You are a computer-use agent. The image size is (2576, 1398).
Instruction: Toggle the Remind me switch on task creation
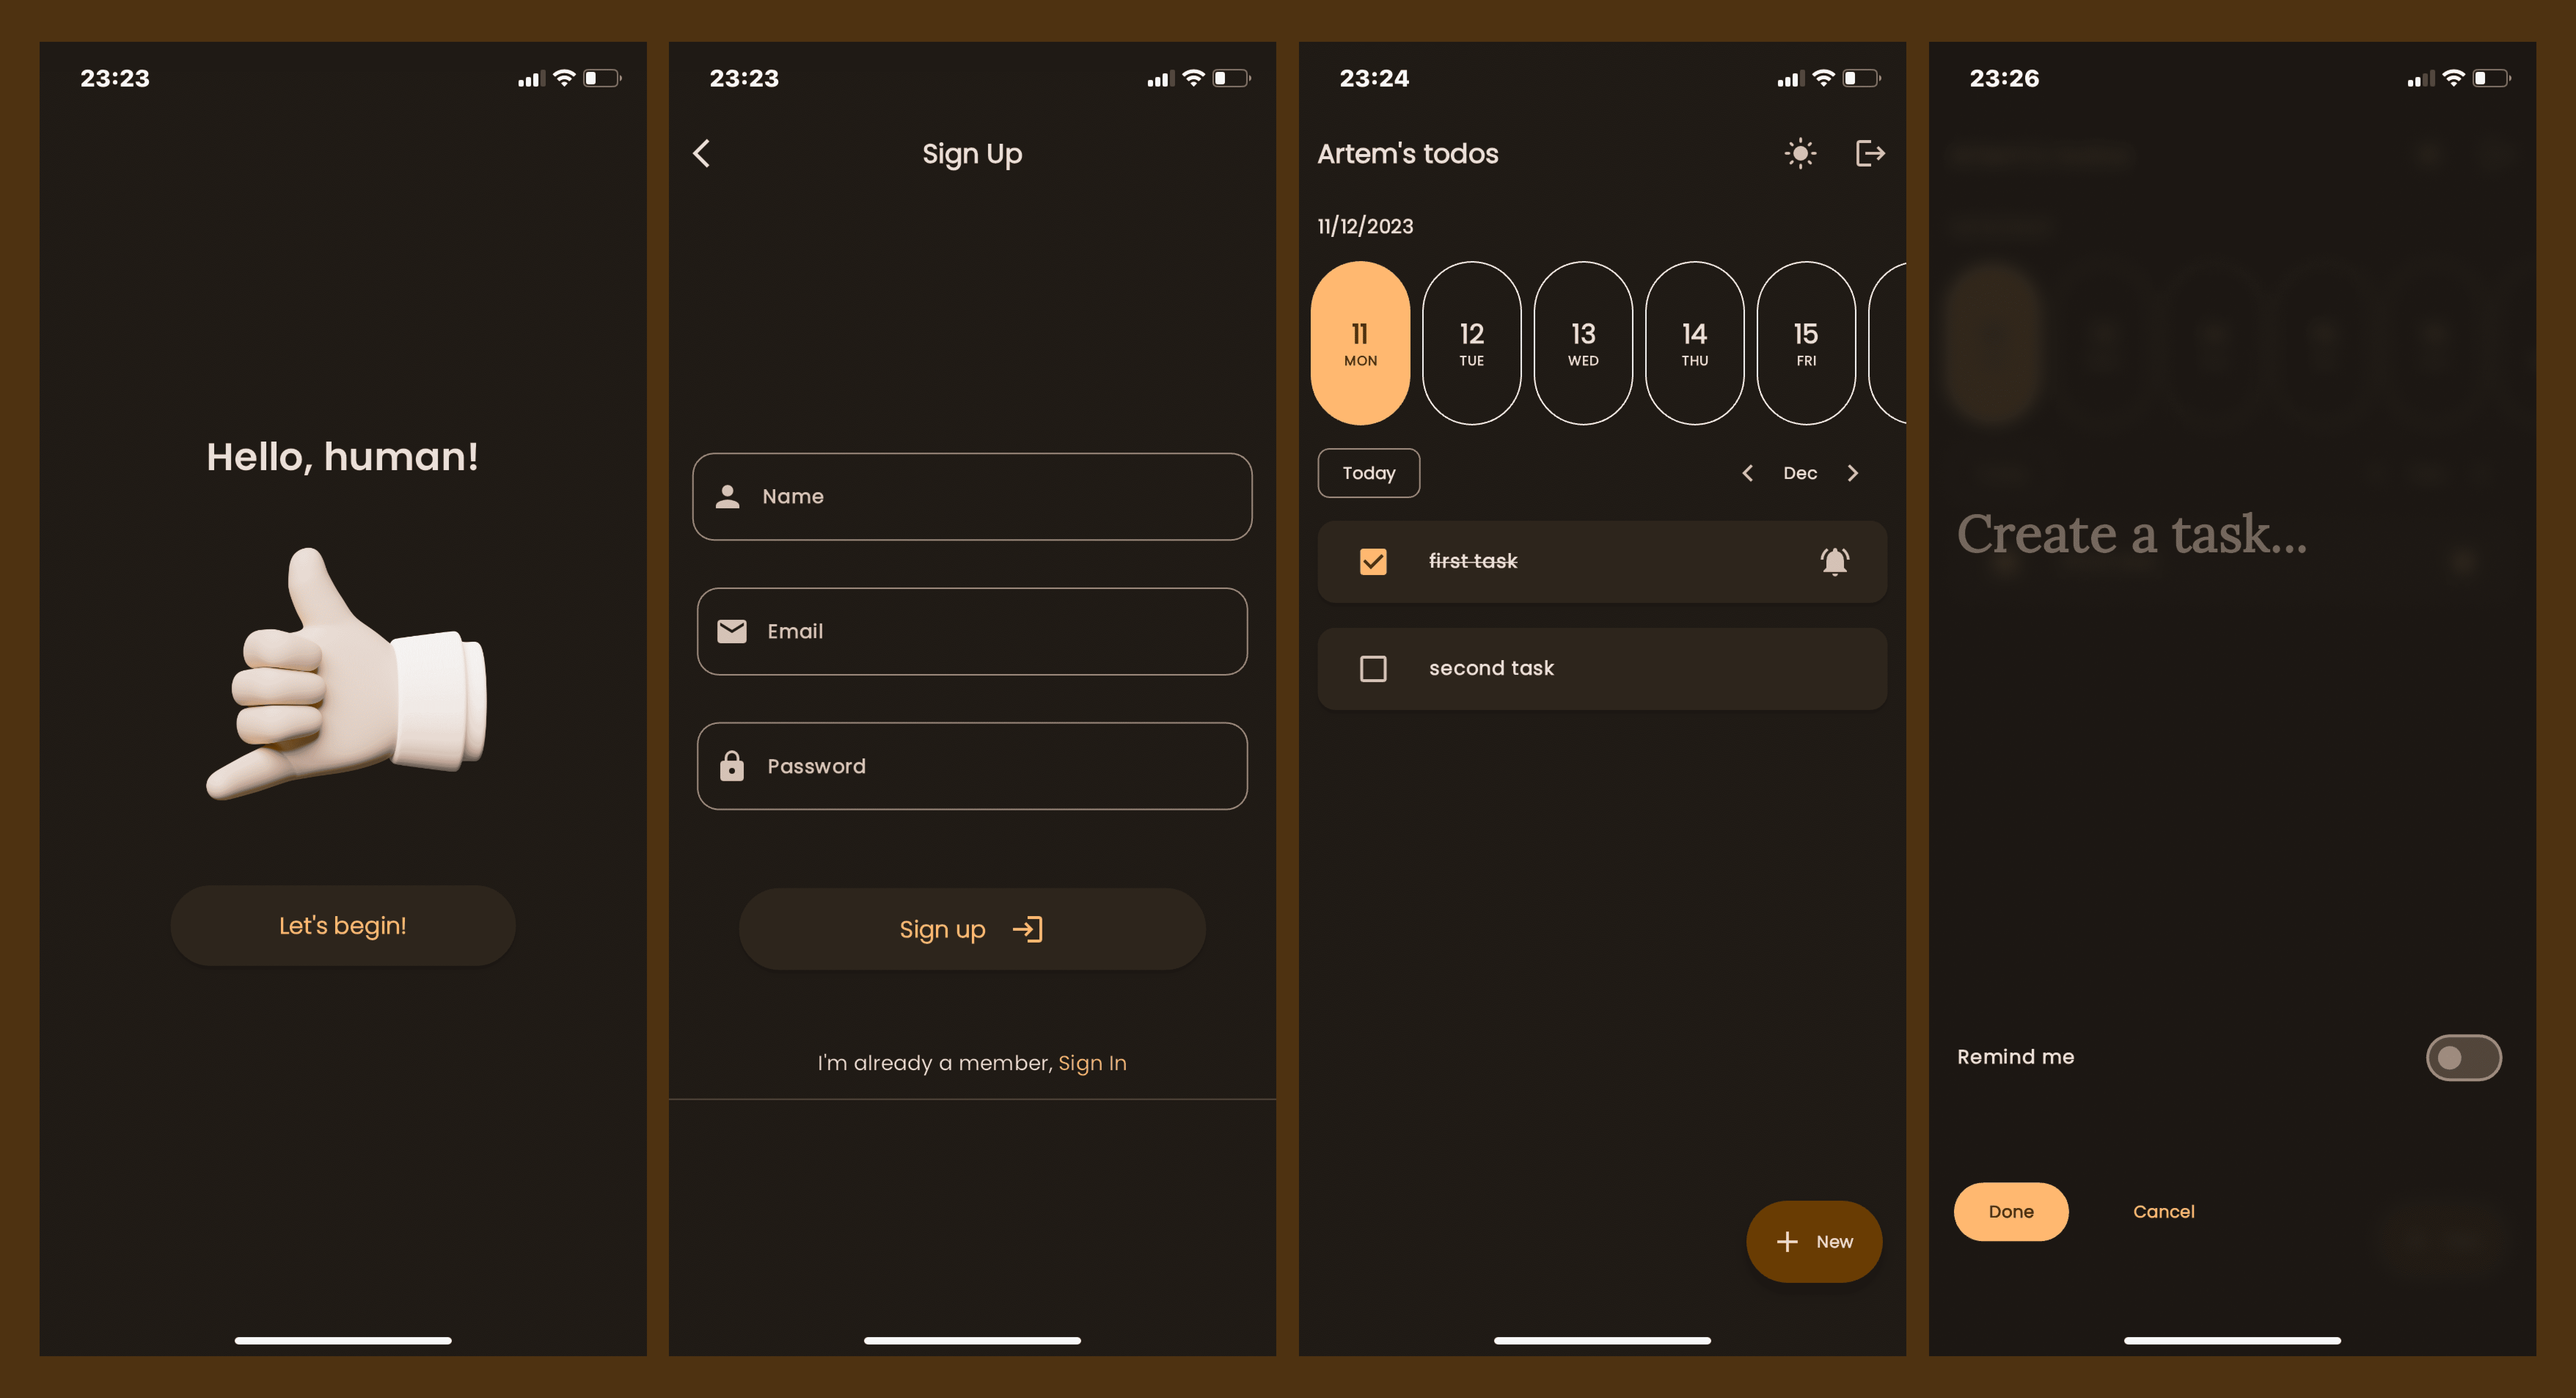pos(2464,1057)
